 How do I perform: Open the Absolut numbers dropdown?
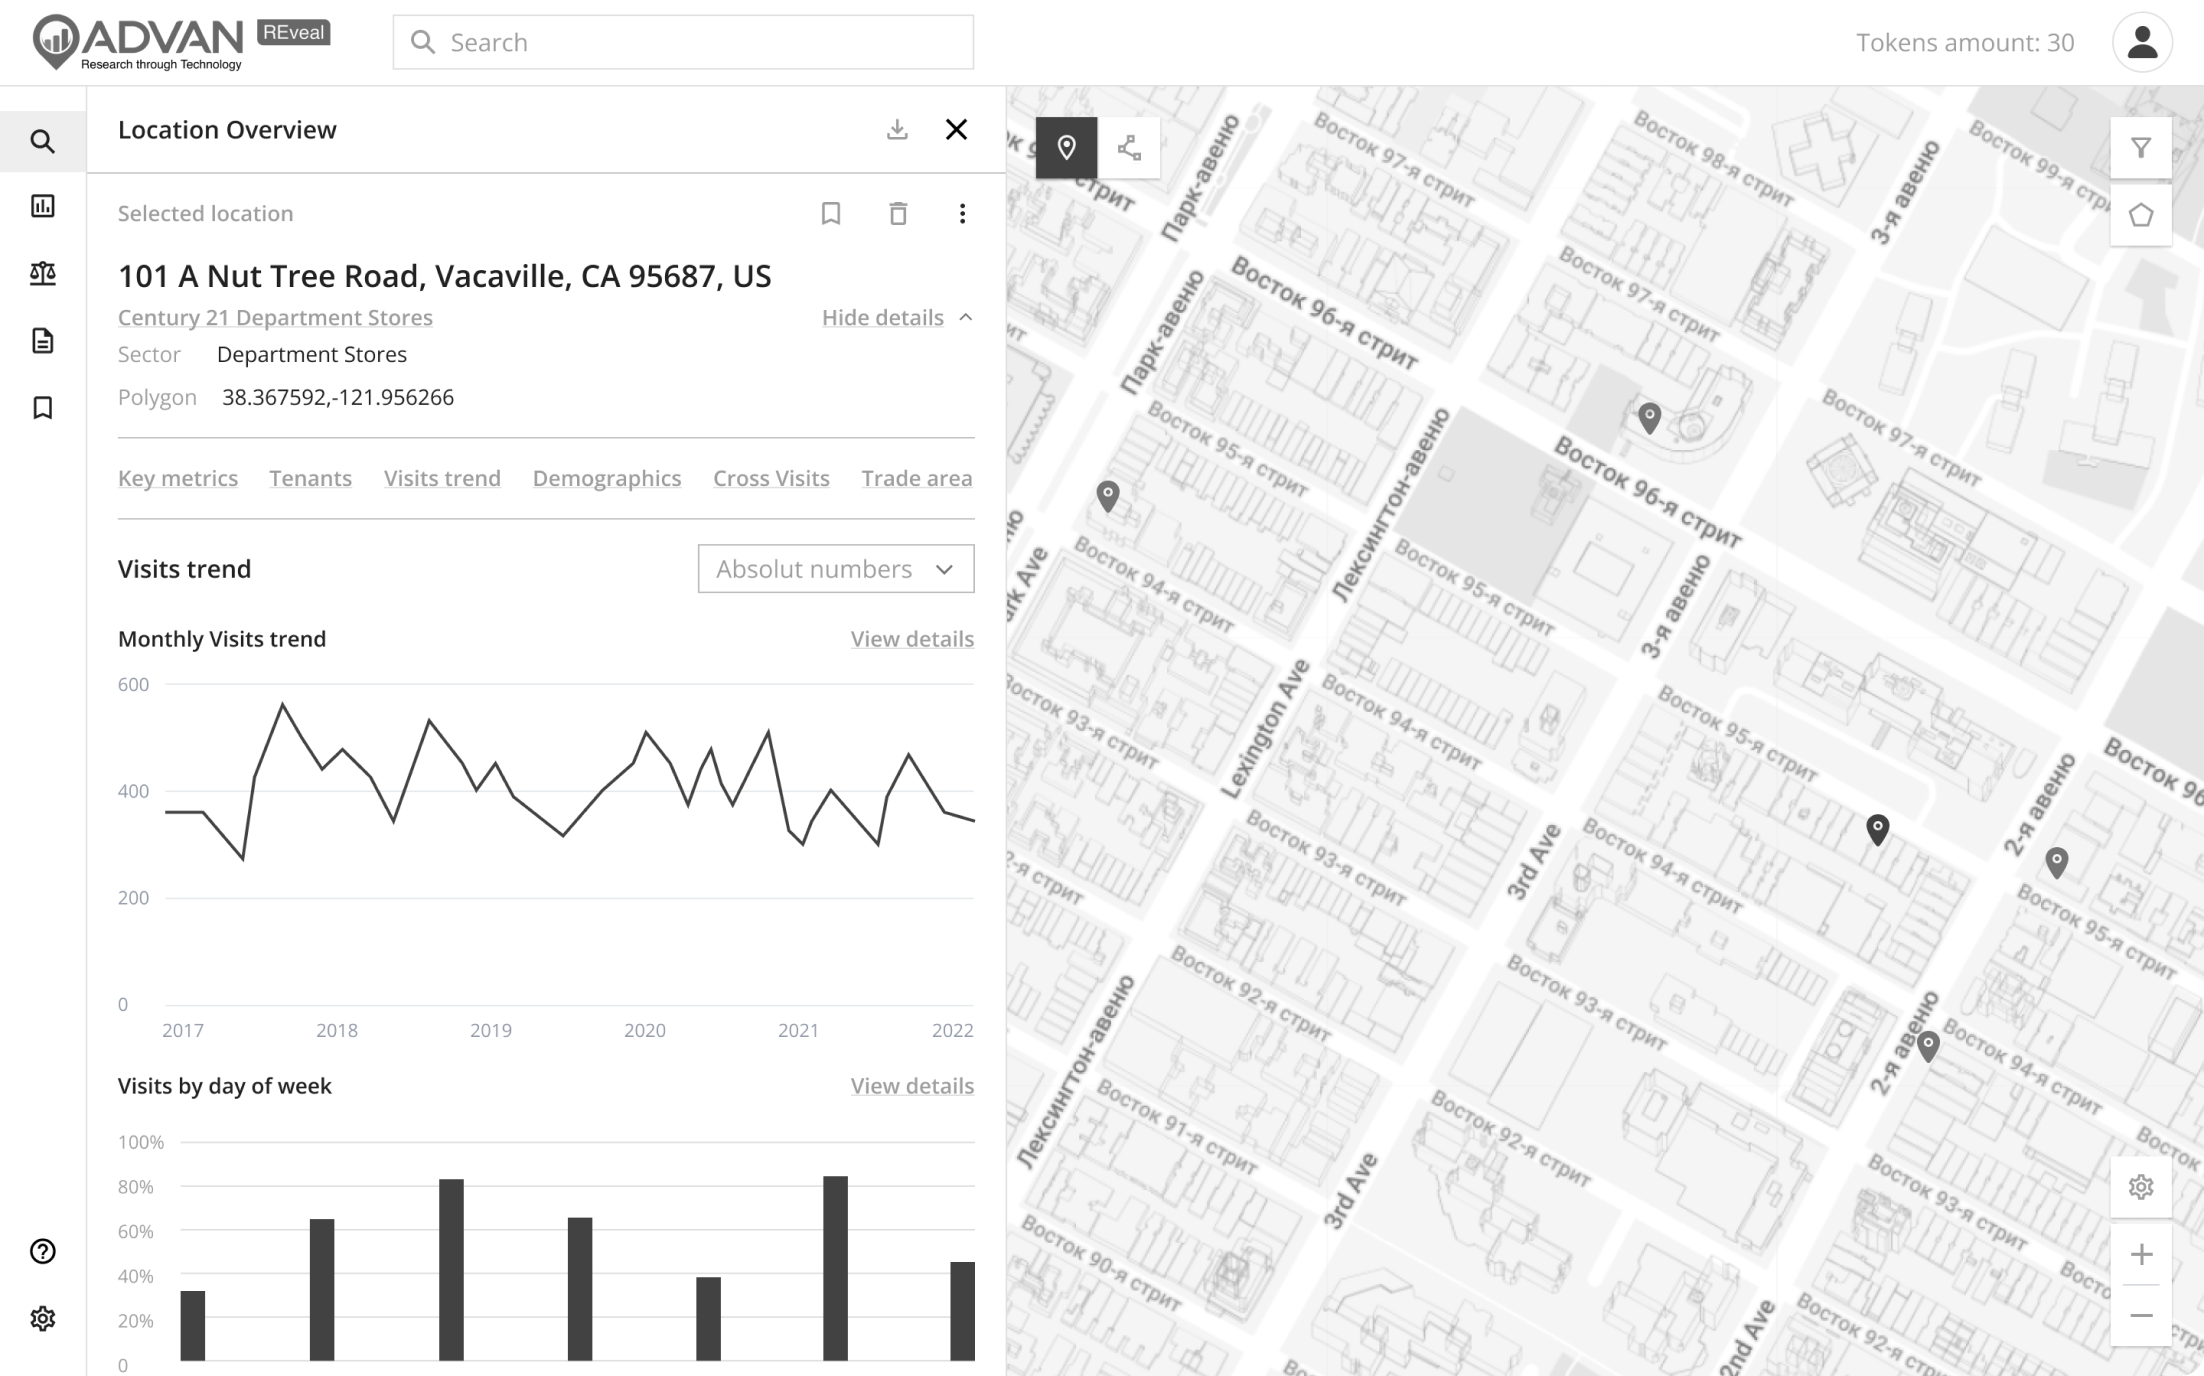click(836, 568)
